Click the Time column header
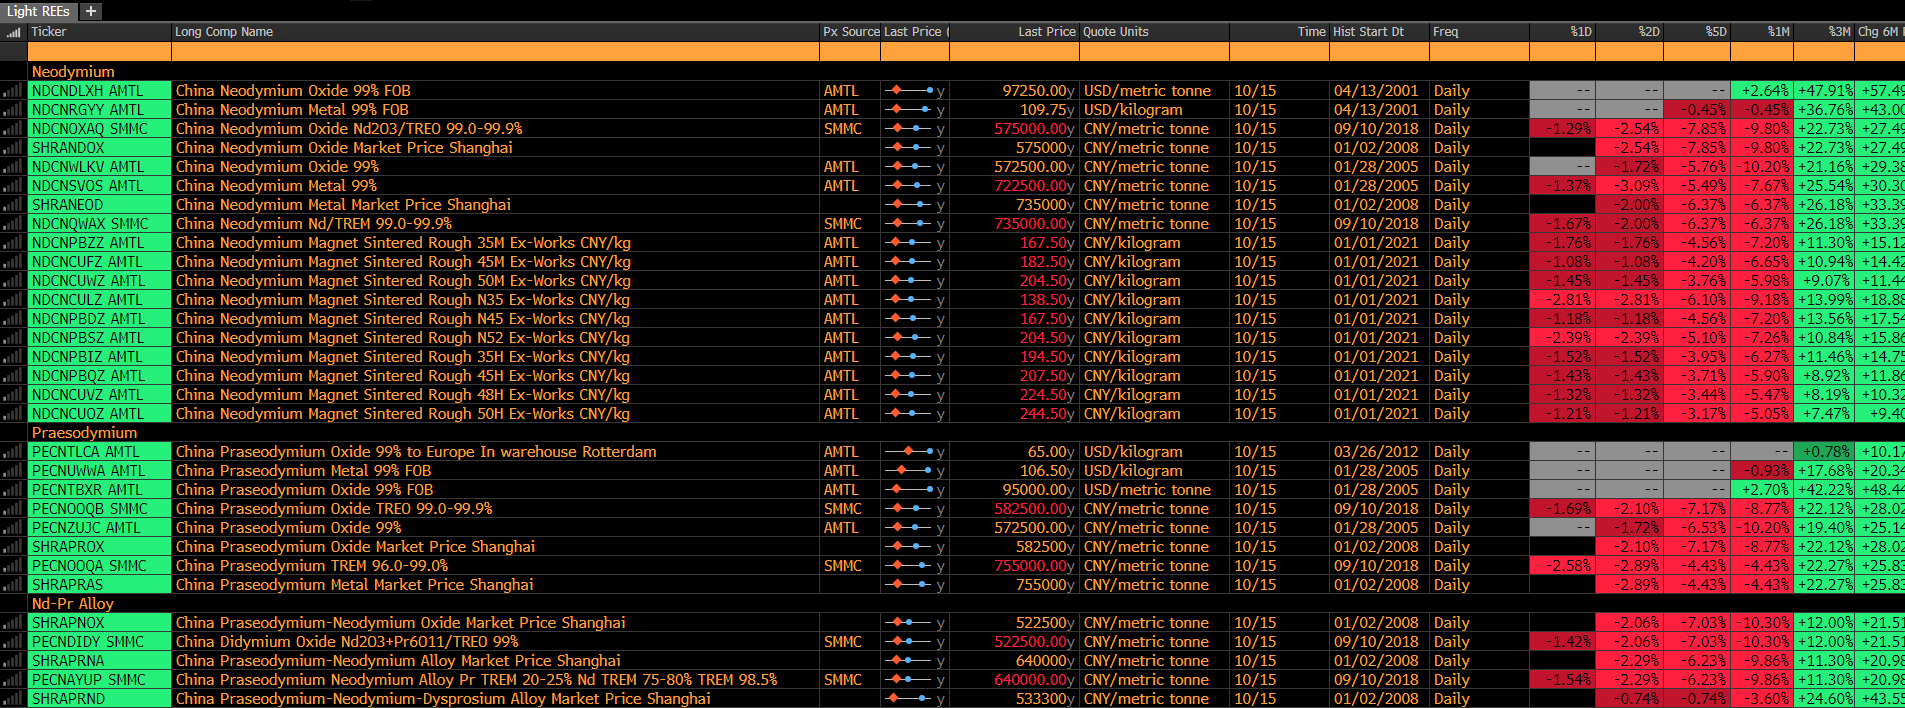This screenshot has height=708, width=1905. [x=1279, y=32]
